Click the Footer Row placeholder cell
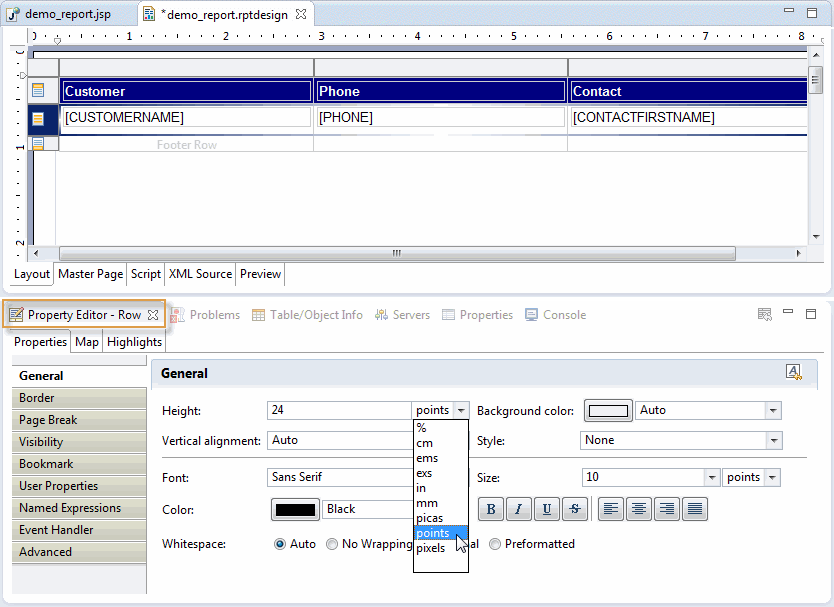Viewport: 834px width, 607px height. [x=186, y=145]
